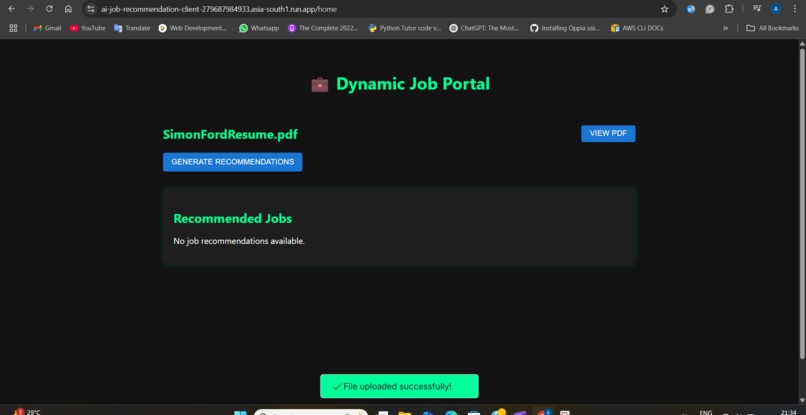
Task: Click the page vertical scrollbar
Action: coord(802,204)
